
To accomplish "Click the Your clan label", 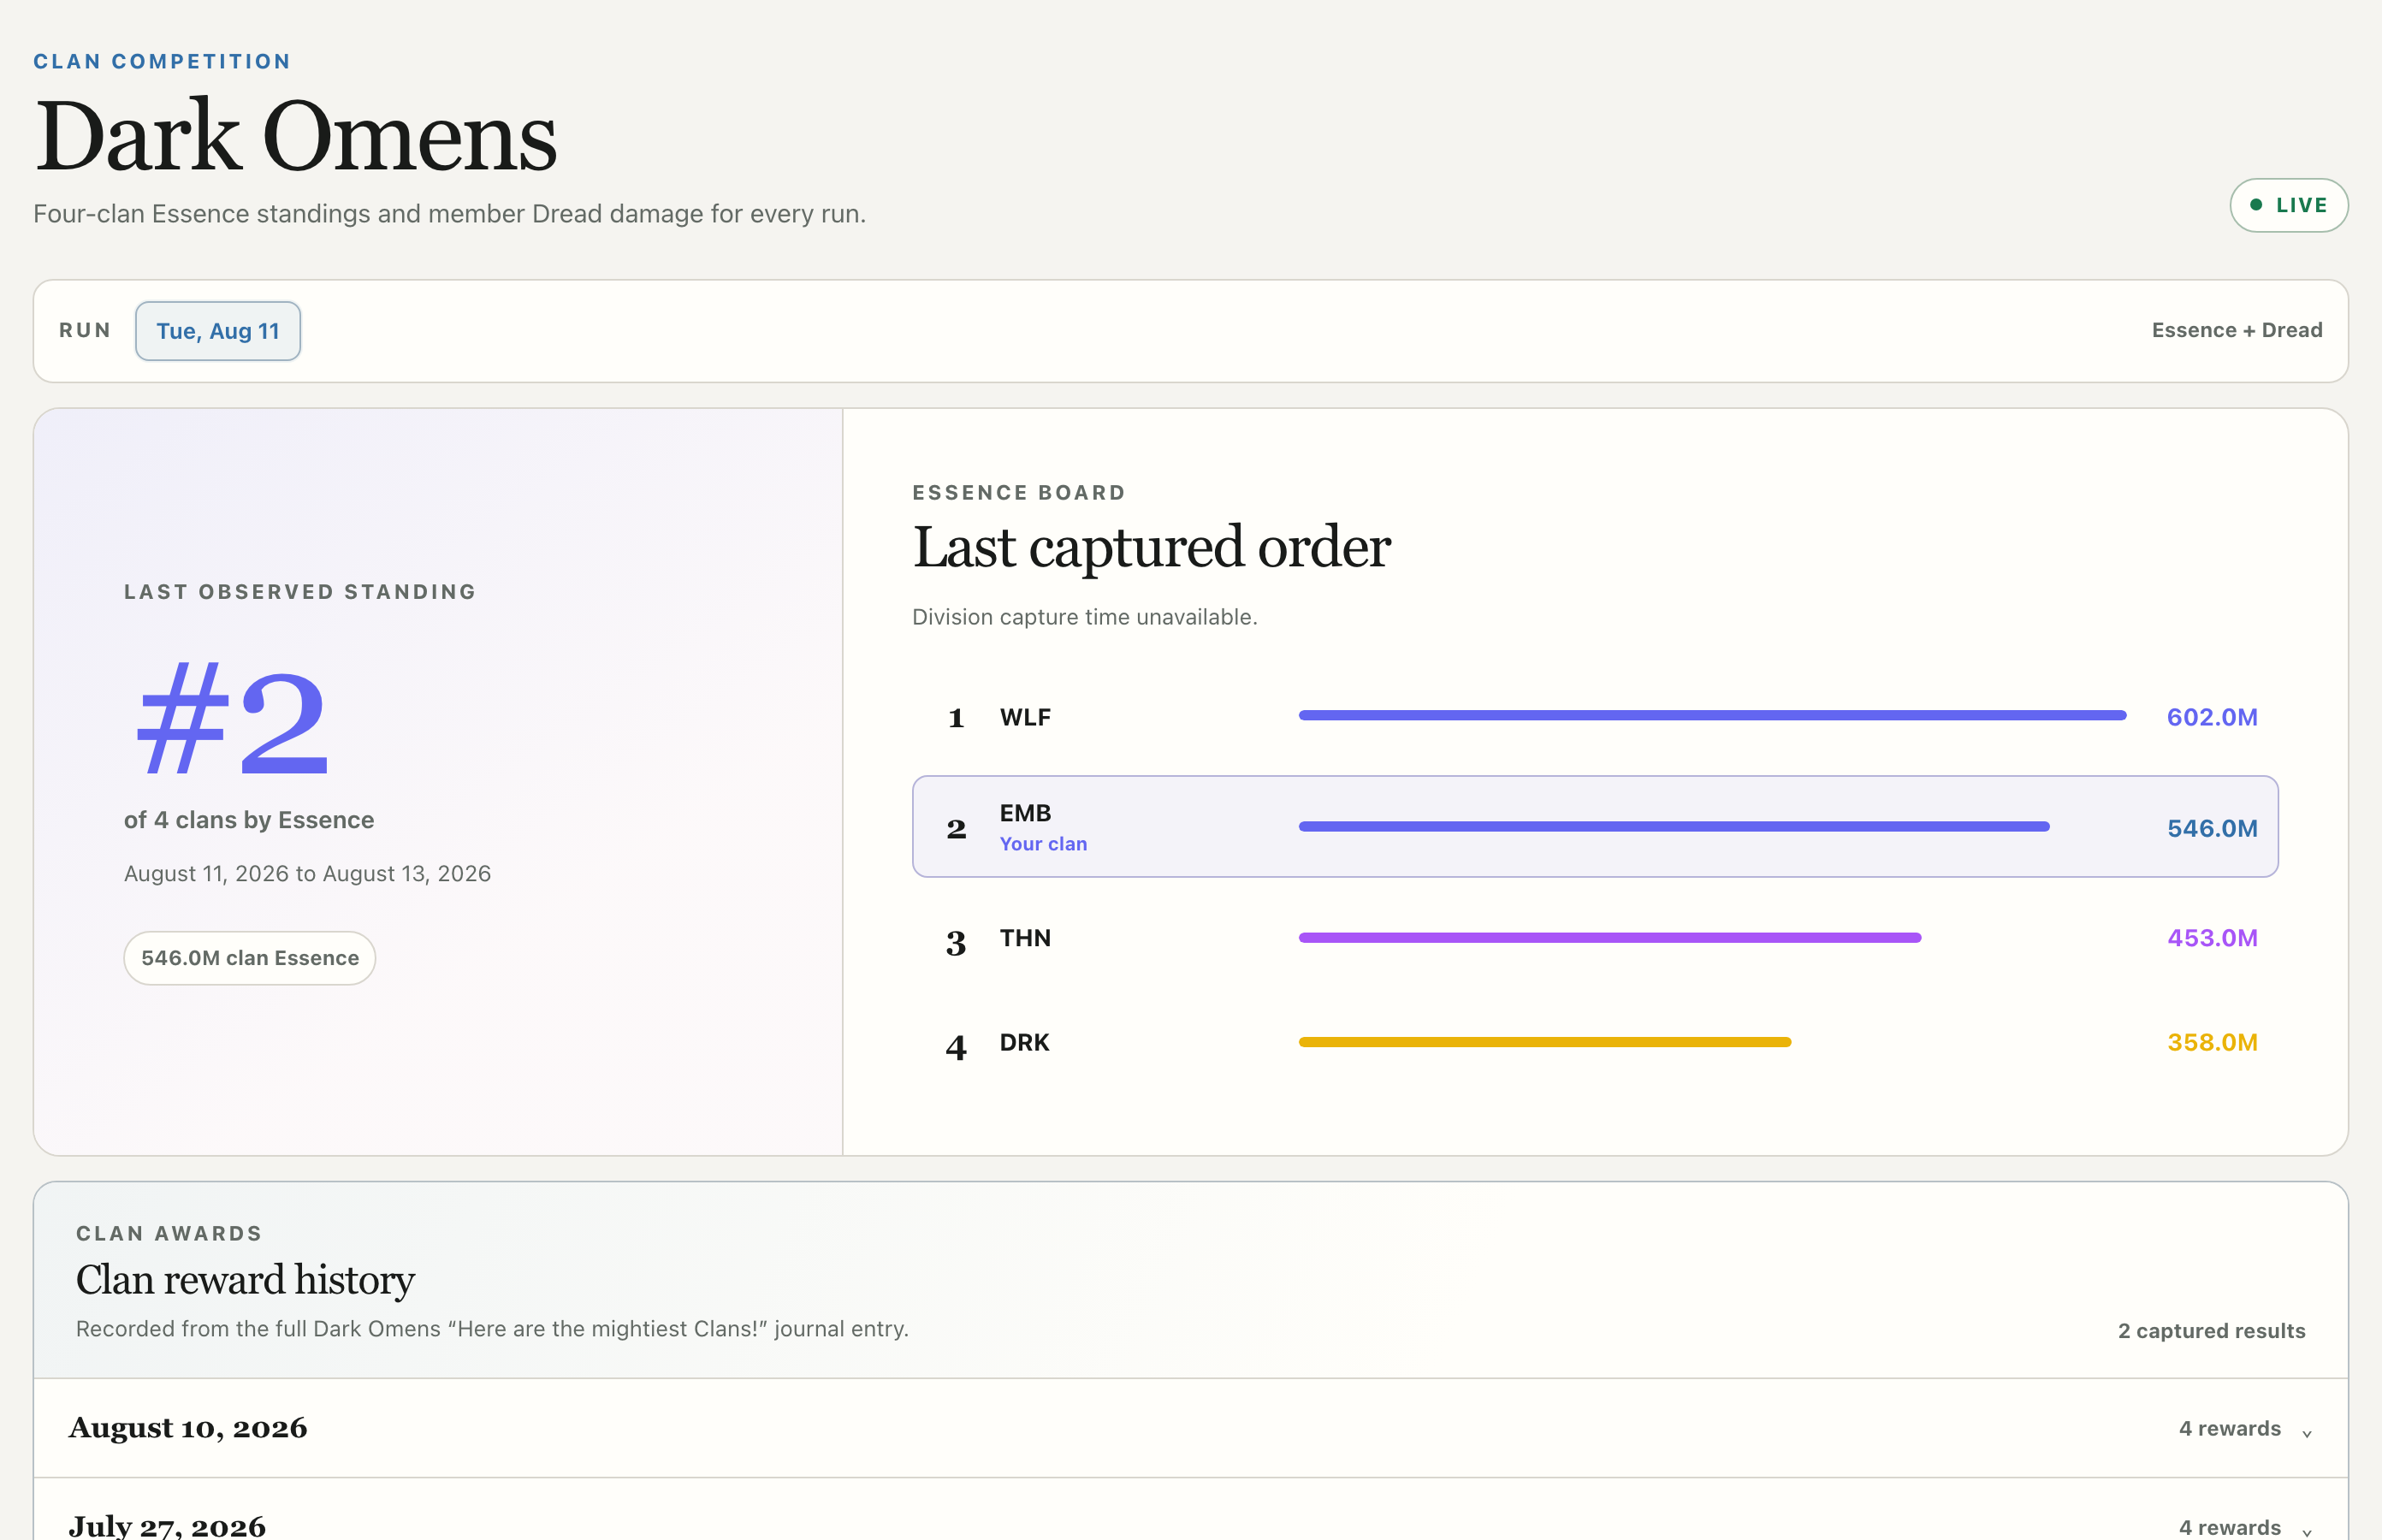I will 1043,844.
